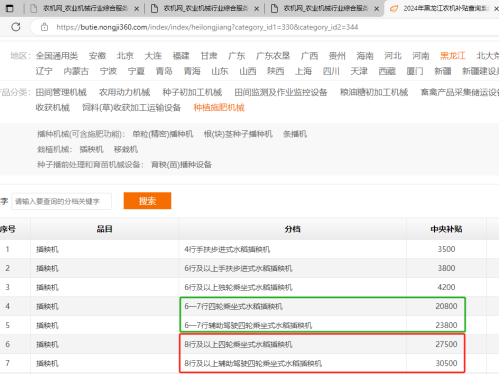Open the tab actions icon at top-left
499x375 pixels.
10,8
